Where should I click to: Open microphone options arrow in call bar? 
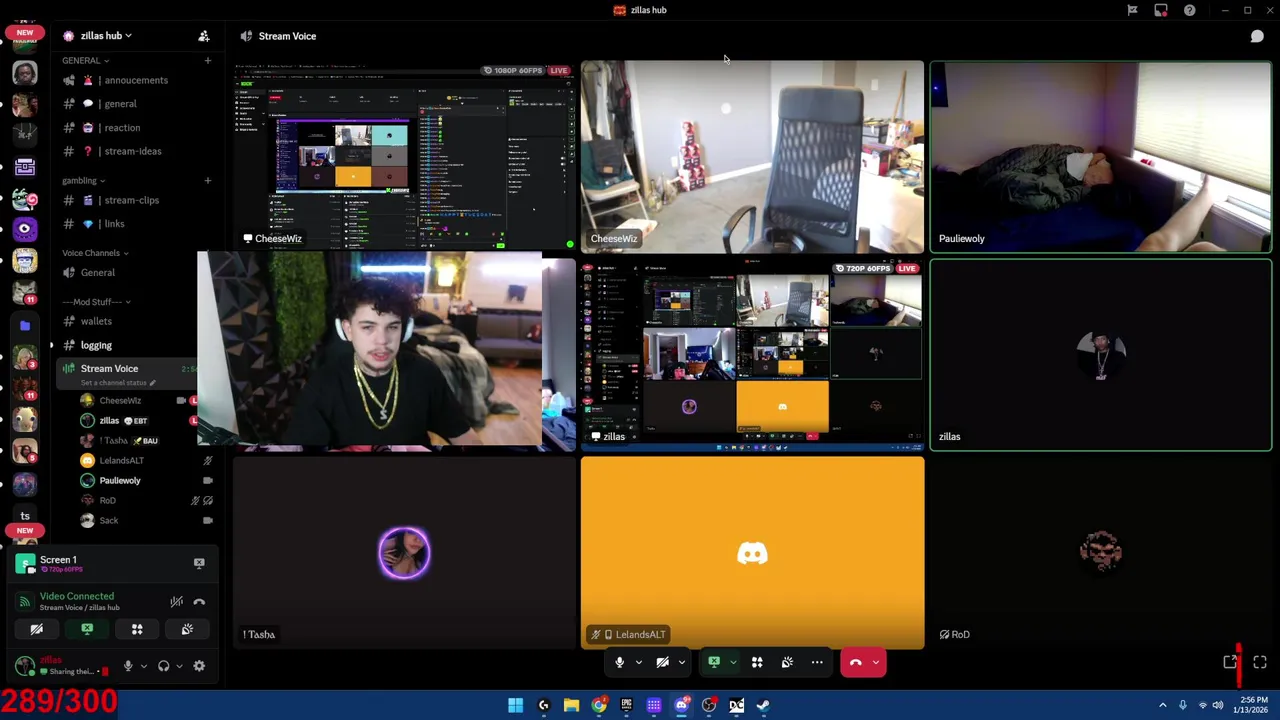tap(638, 662)
